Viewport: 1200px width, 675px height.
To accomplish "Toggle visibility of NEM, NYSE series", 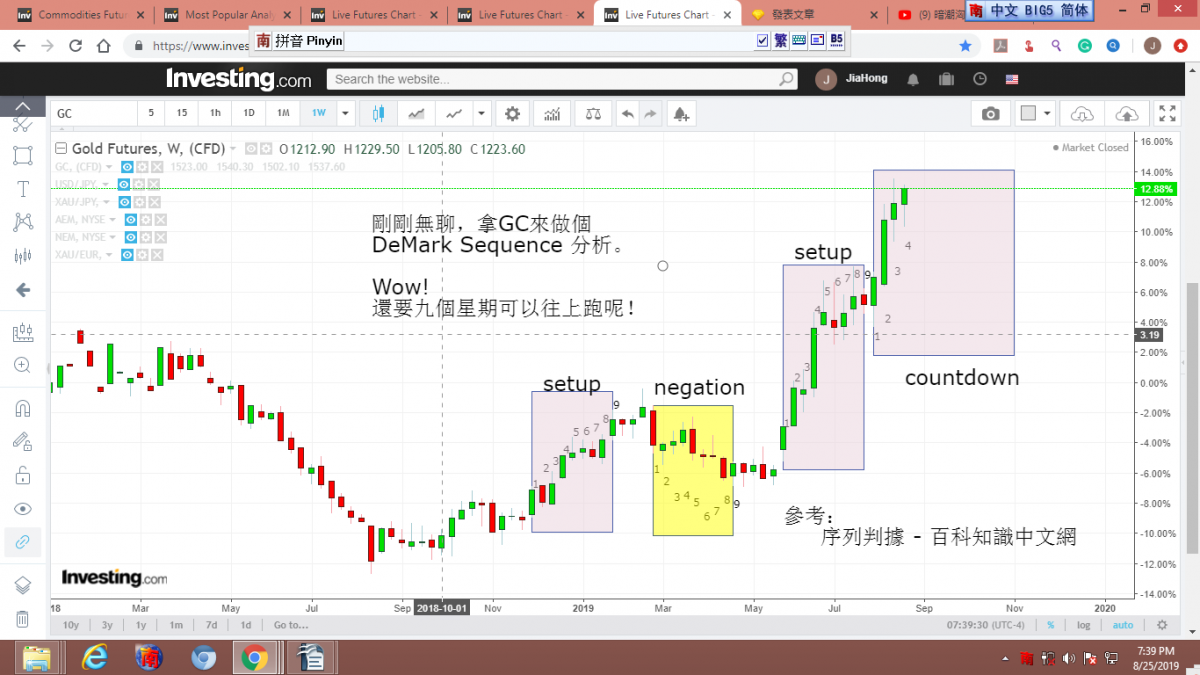I will point(131,237).
